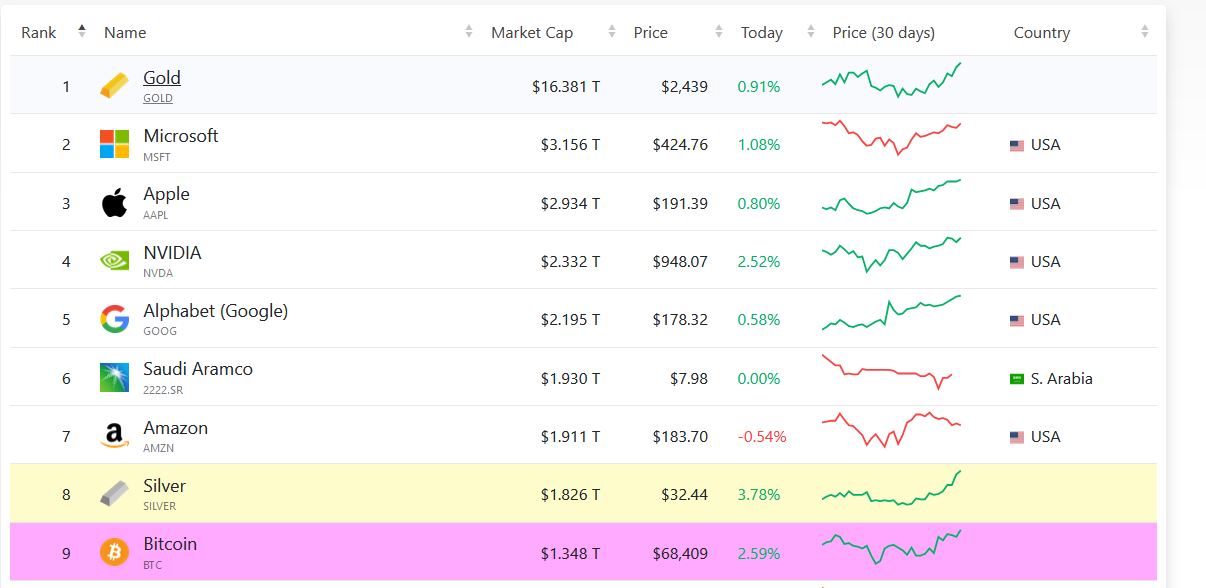Click the NVIDIA logo icon
The width and height of the screenshot is (1206, 588).
pyautogui.click(x=114, y=261)
